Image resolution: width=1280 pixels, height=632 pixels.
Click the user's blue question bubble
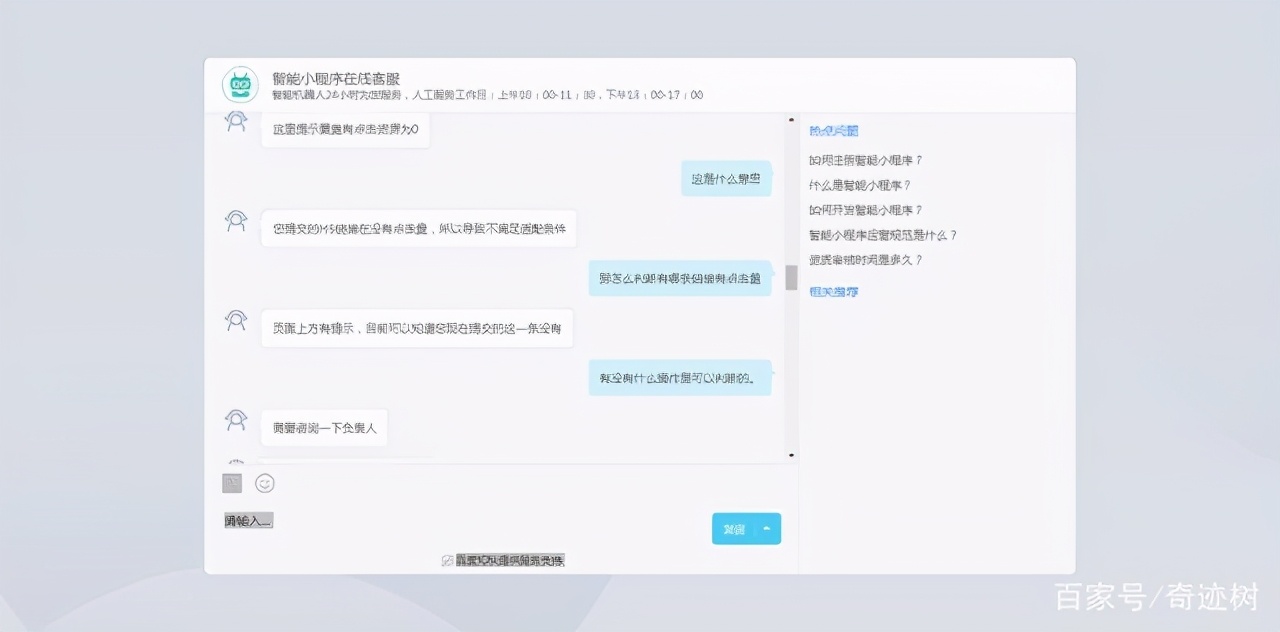[x=727, y=177]
